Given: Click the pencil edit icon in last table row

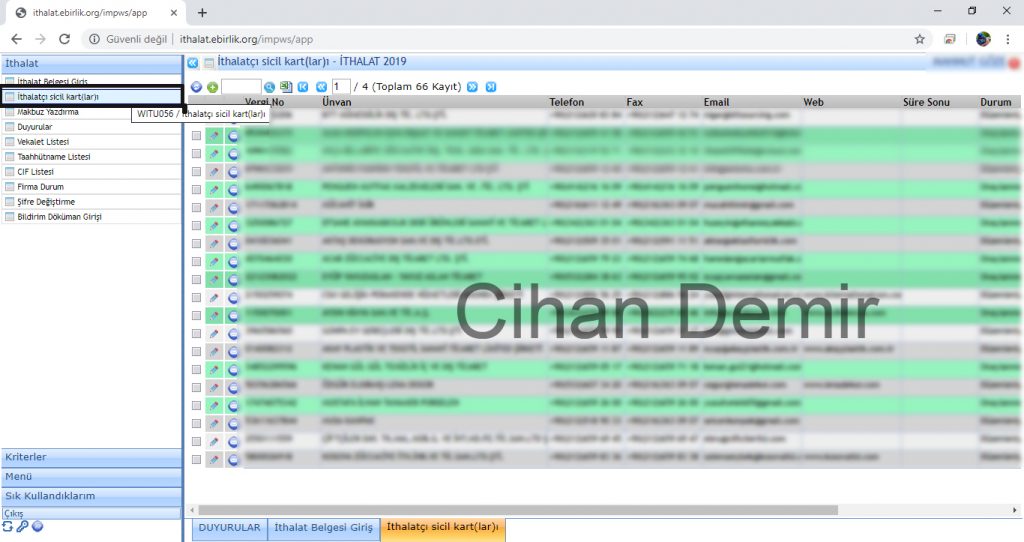Looking at the screenshot, I should (214, 460).
